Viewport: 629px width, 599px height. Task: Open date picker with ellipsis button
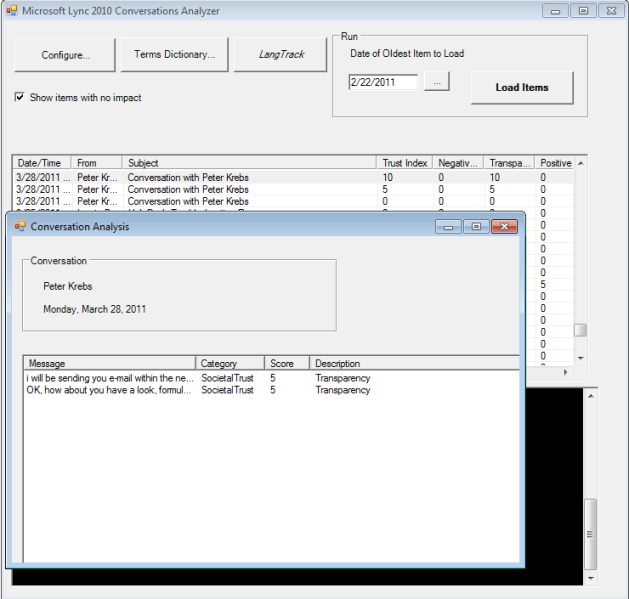point(437,82)
